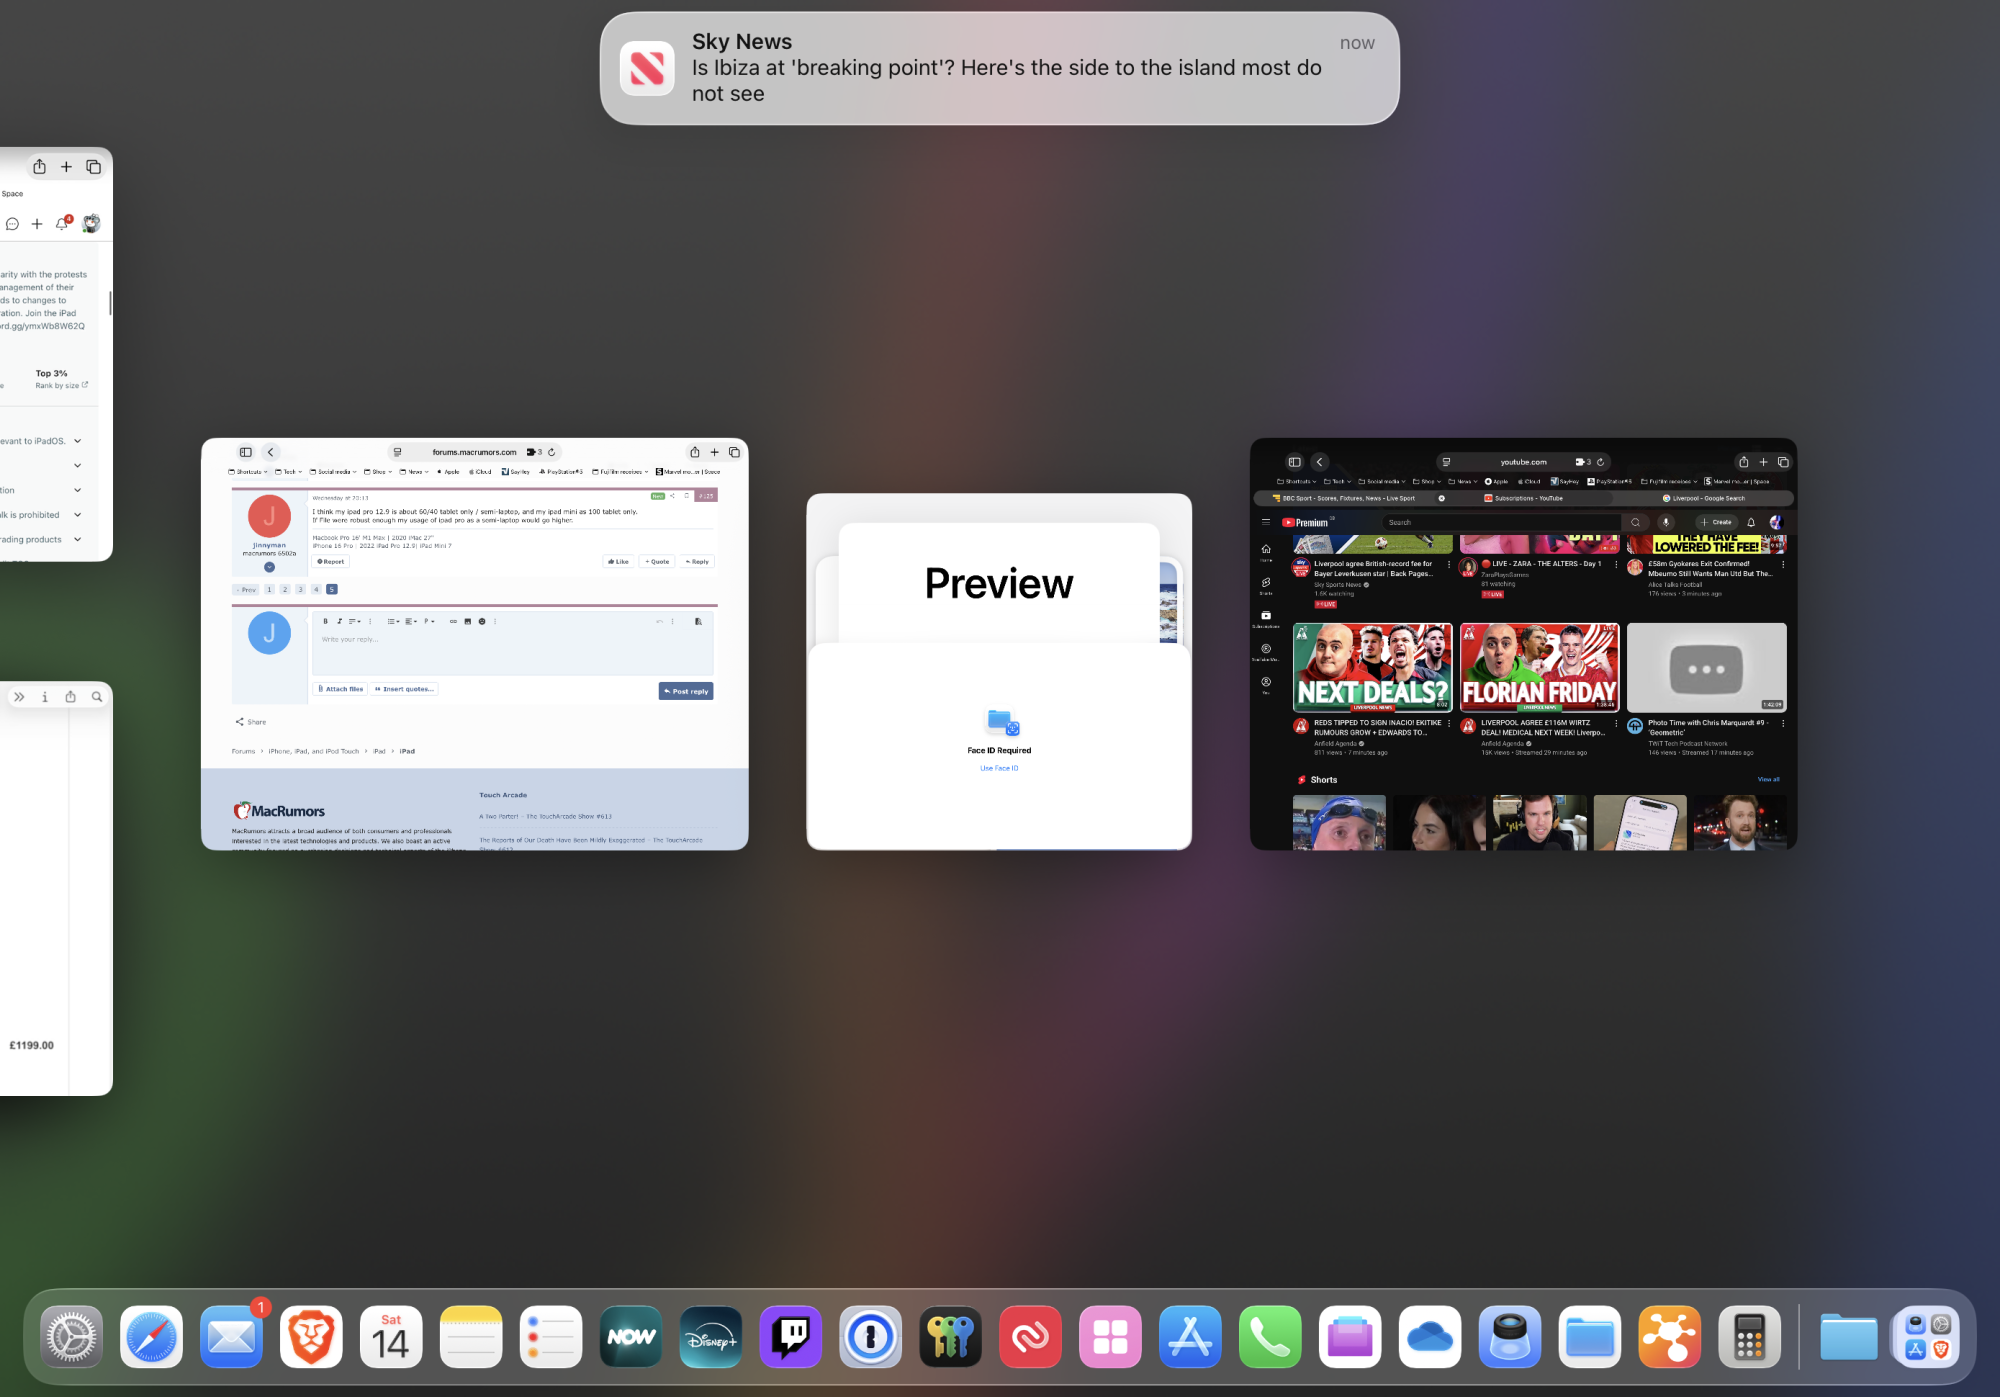Open the Calculator app in the dock

point(1749,1337)
